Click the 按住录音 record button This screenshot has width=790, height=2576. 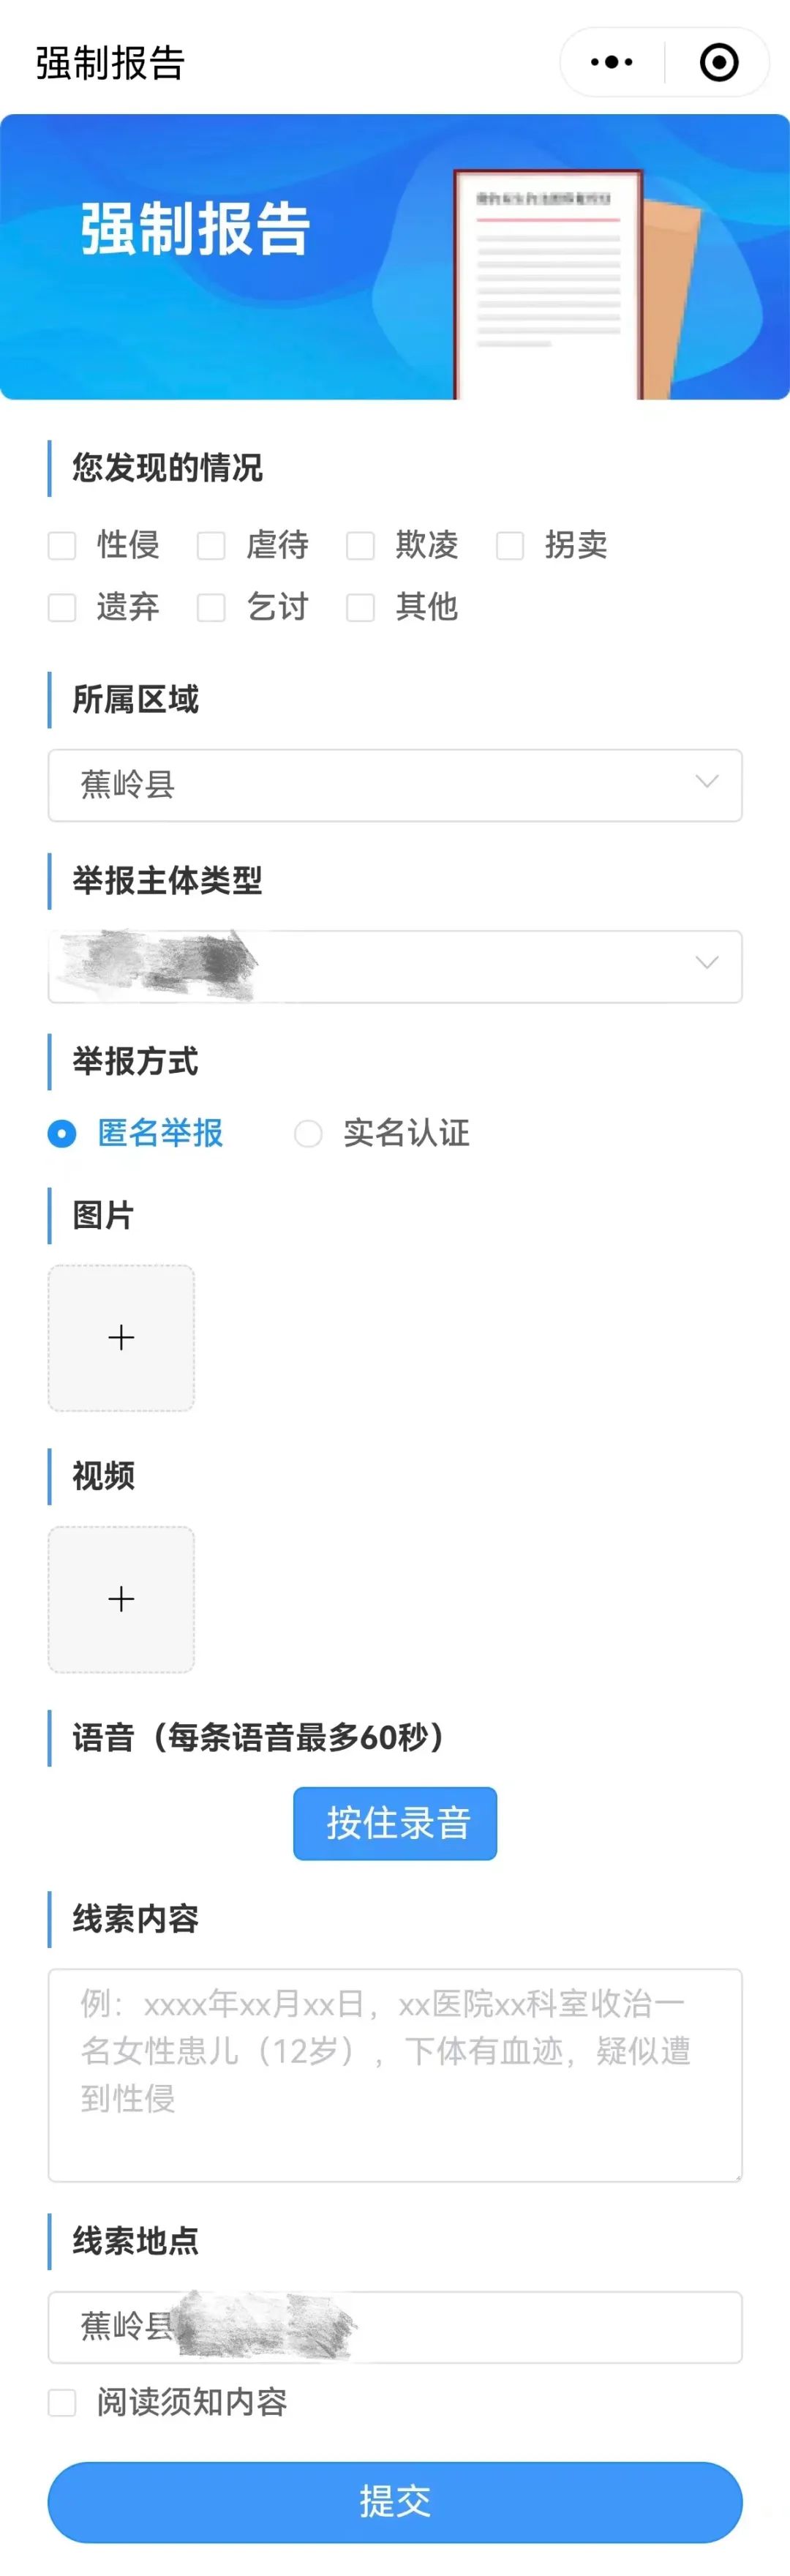[395, 1823]
